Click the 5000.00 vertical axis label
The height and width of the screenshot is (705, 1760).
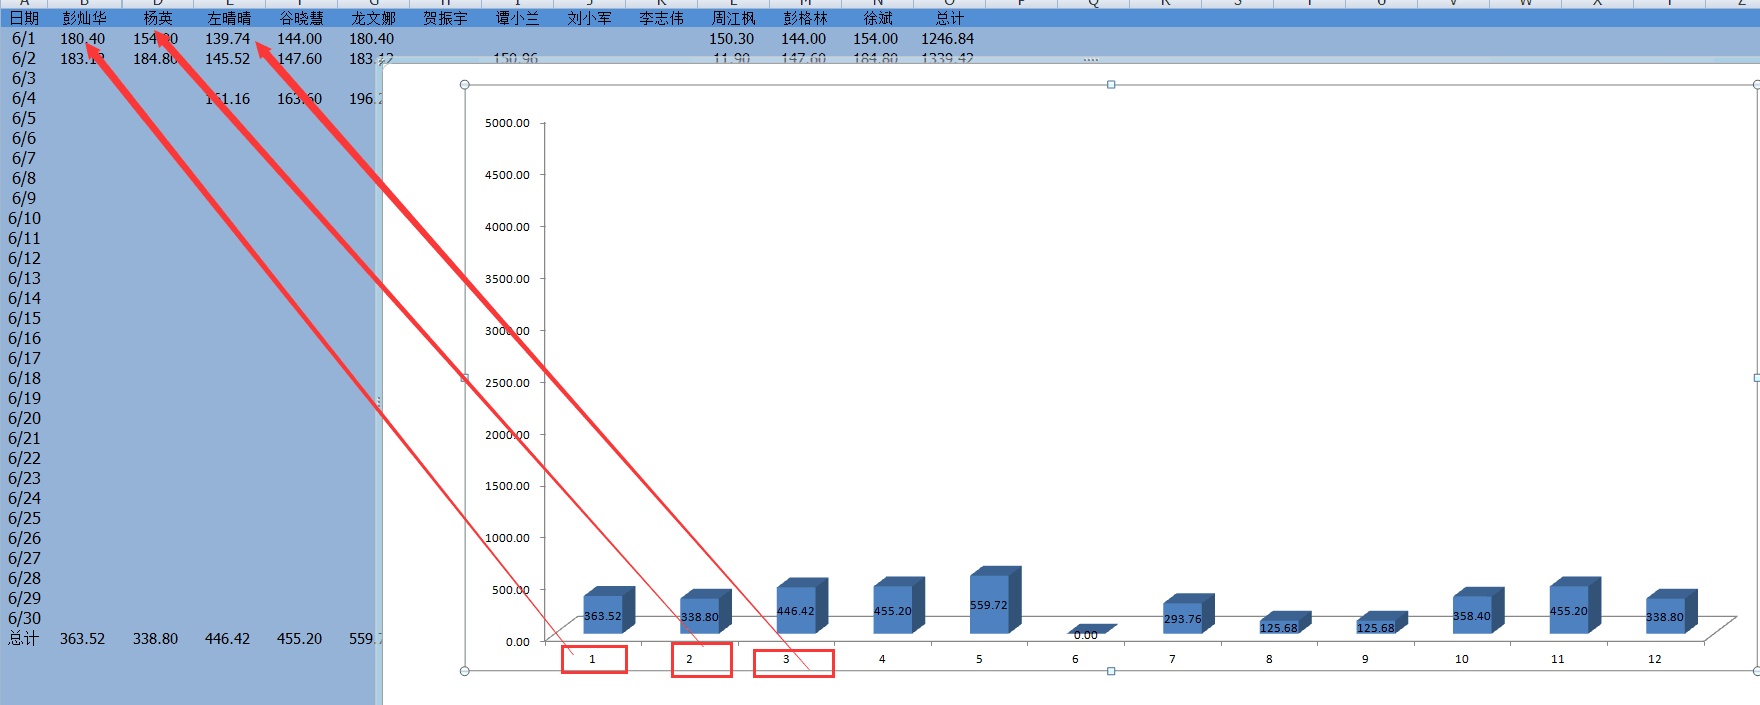[507, 123]
